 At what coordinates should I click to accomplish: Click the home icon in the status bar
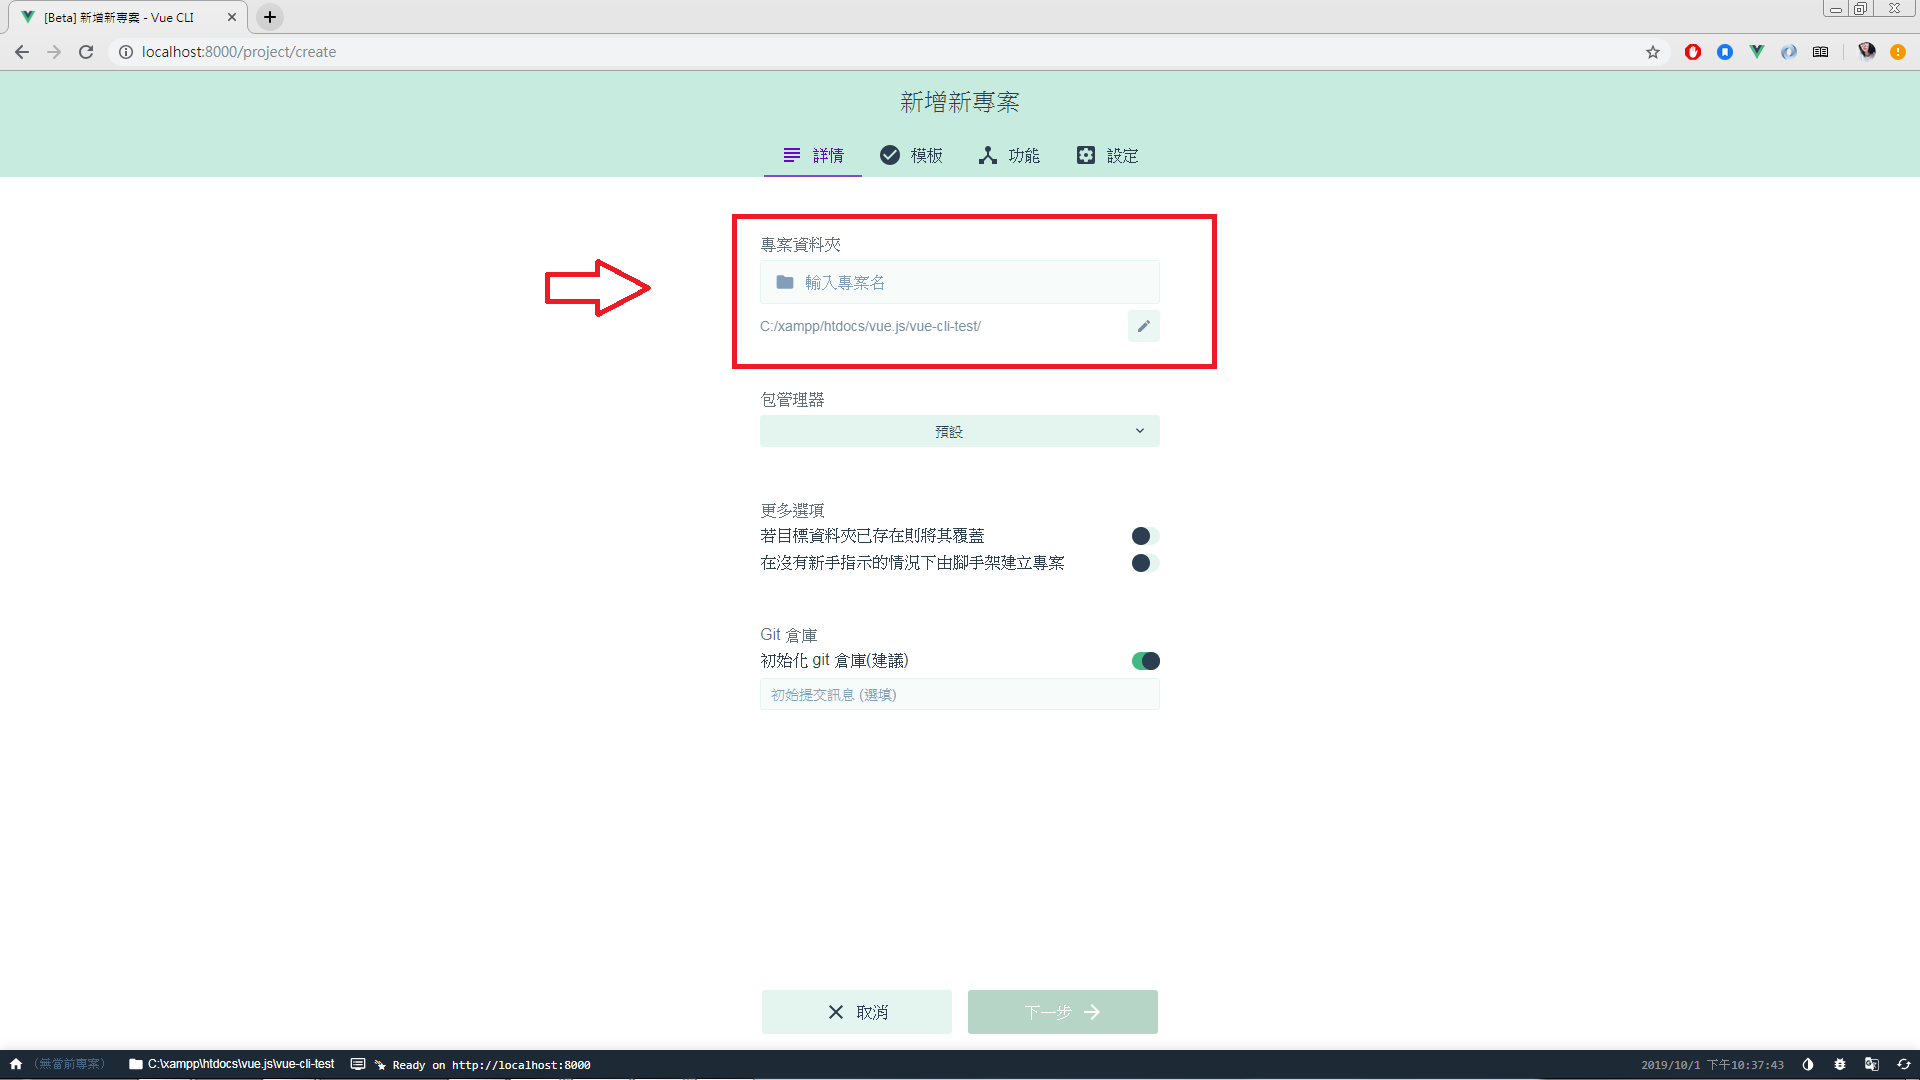click(x=16, y=1064)
